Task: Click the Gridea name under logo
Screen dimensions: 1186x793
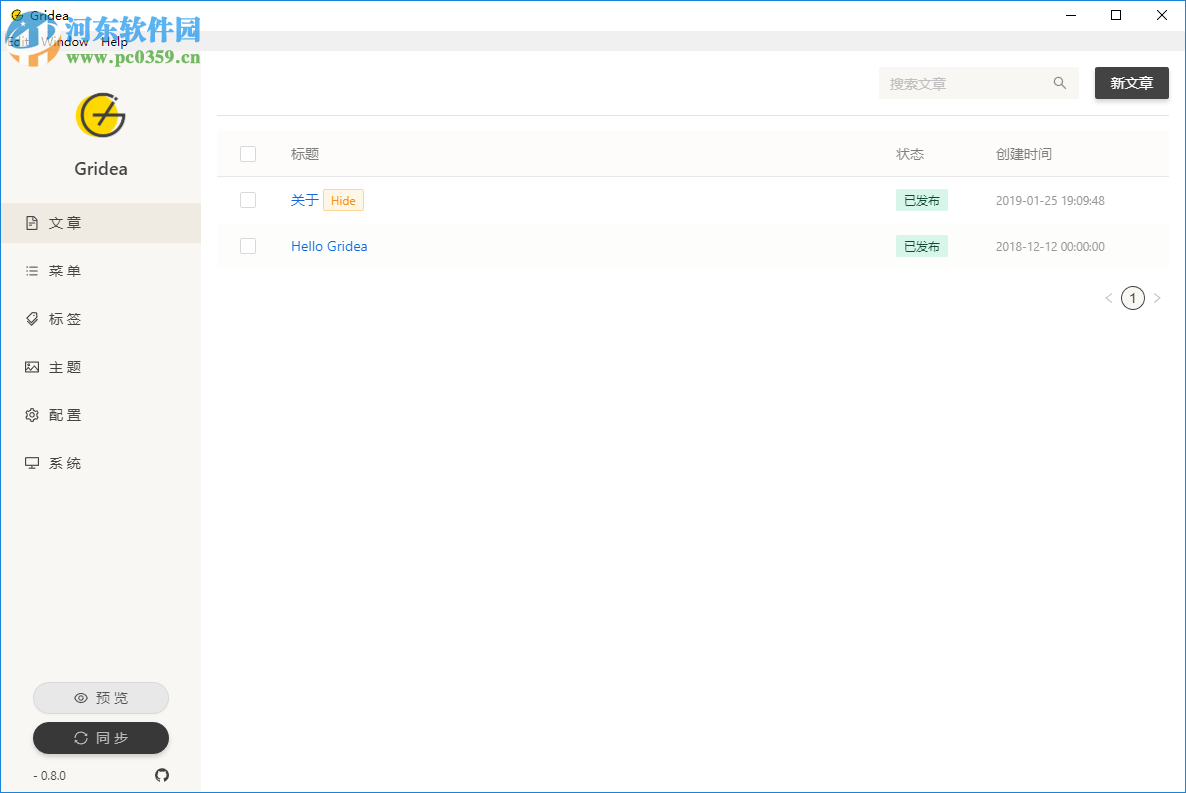Action: (101, 169)
